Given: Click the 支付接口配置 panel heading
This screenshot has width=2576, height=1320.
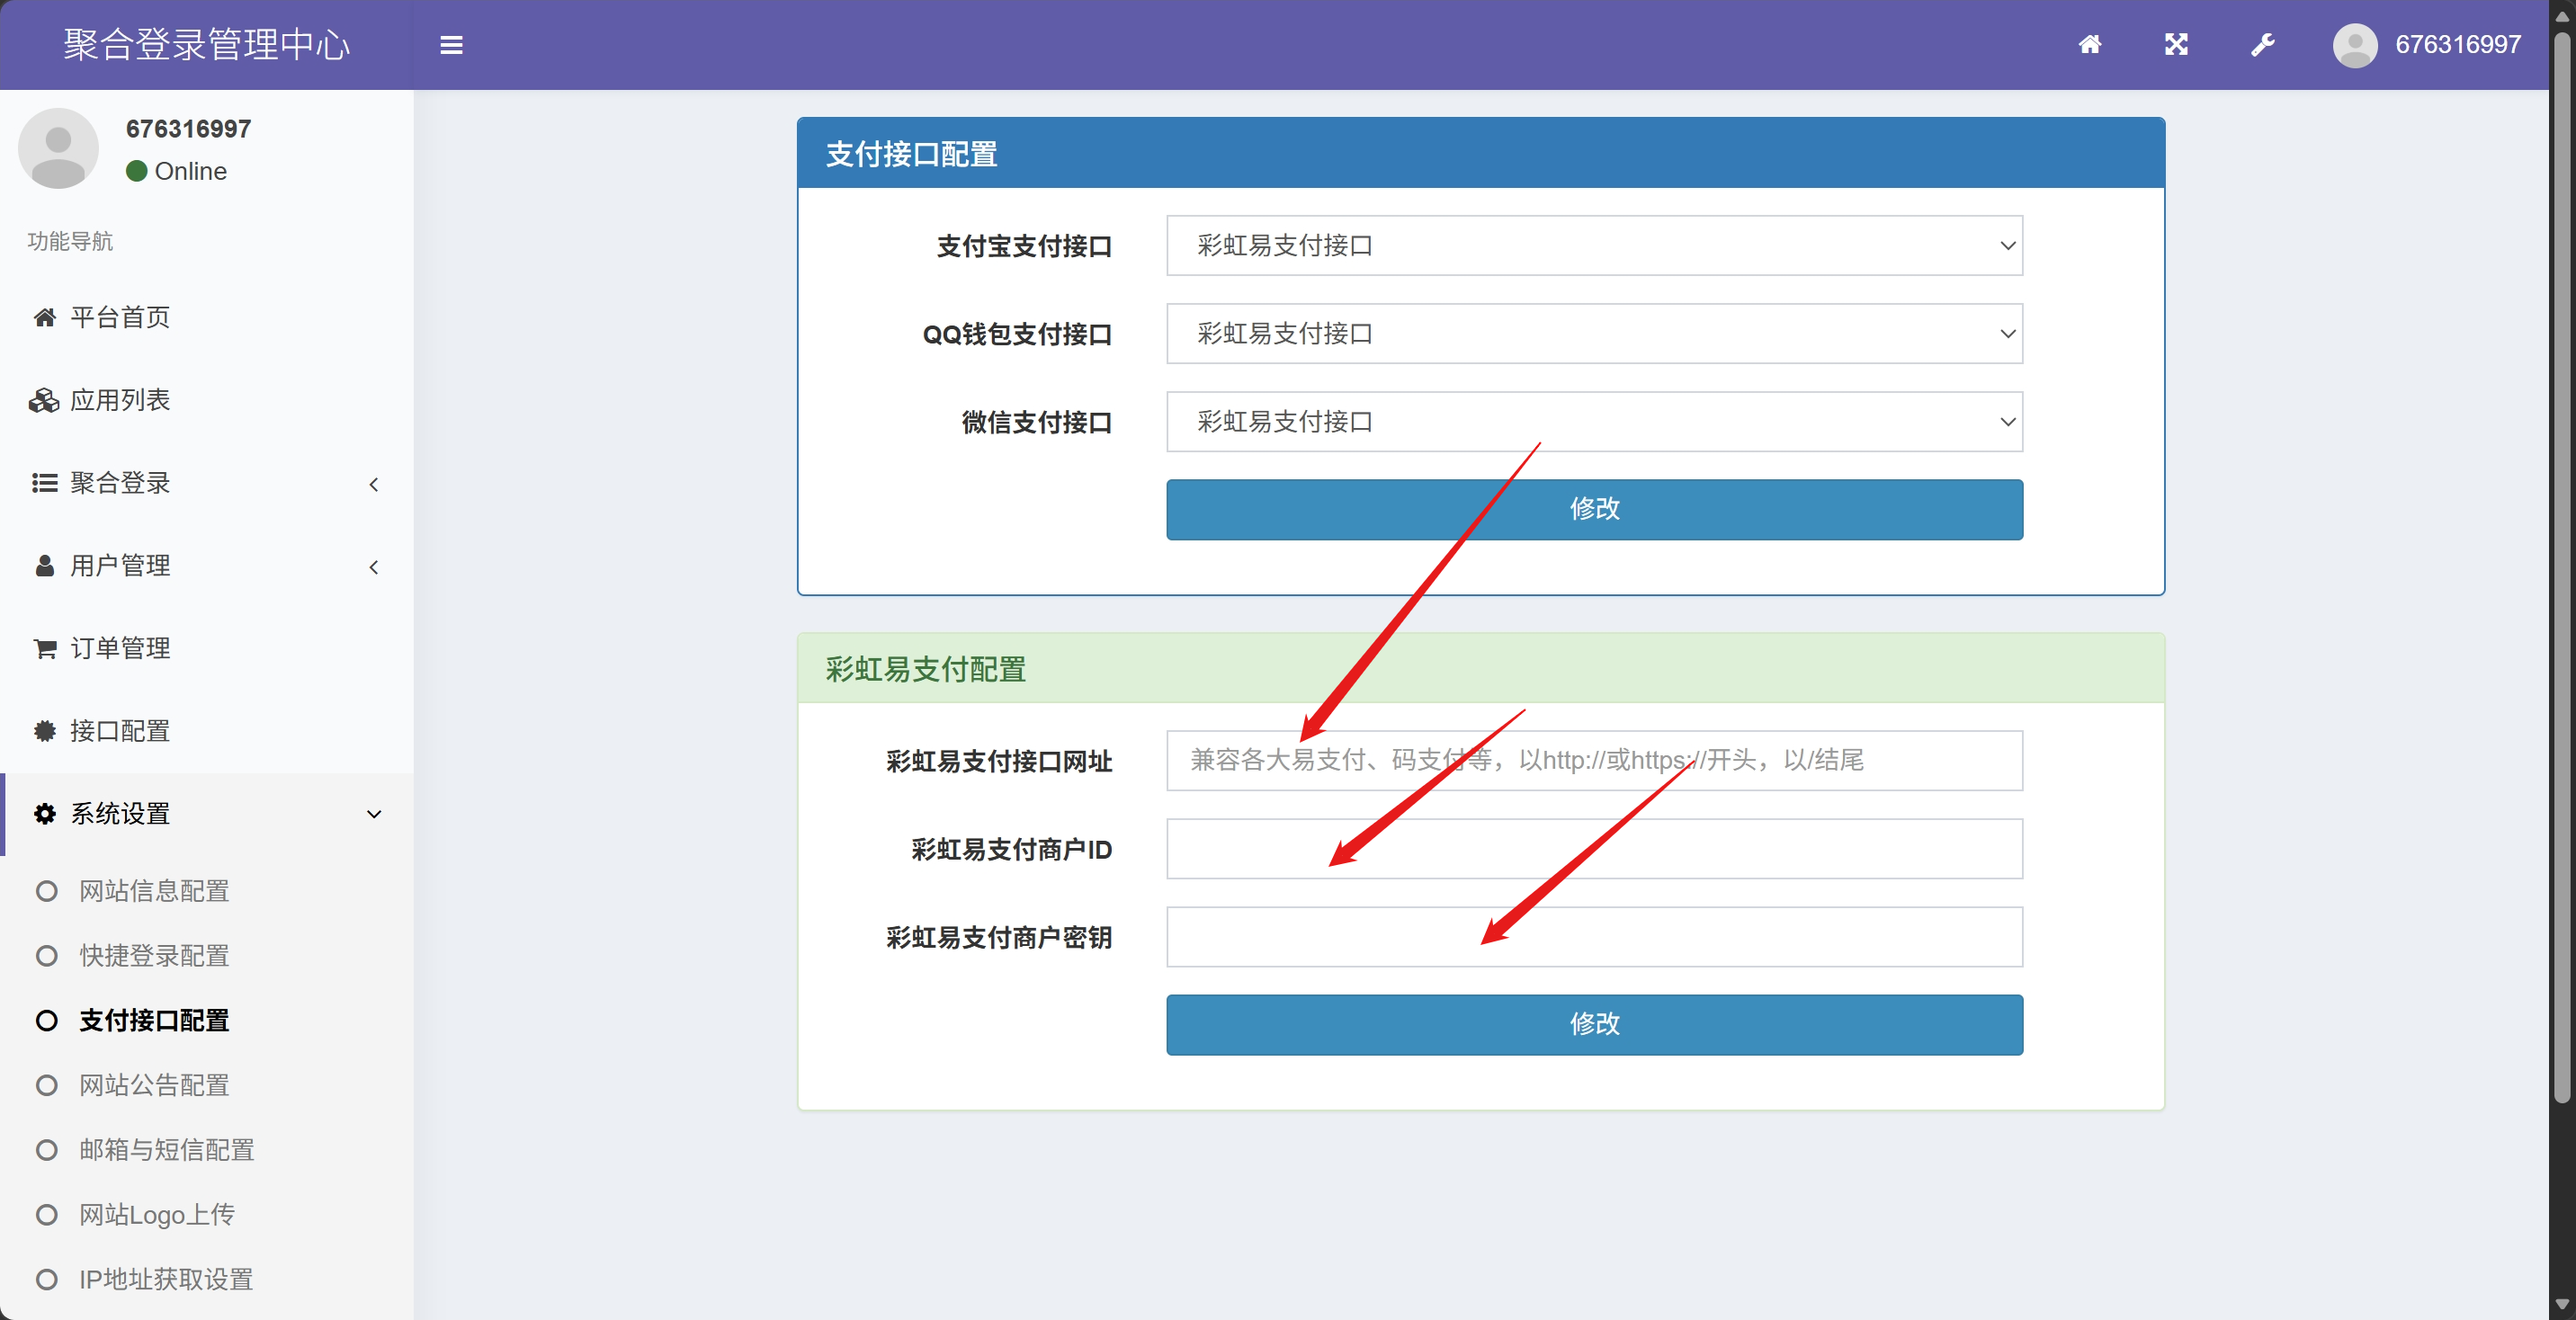Looking at the screenshot, I should [912, 154].
